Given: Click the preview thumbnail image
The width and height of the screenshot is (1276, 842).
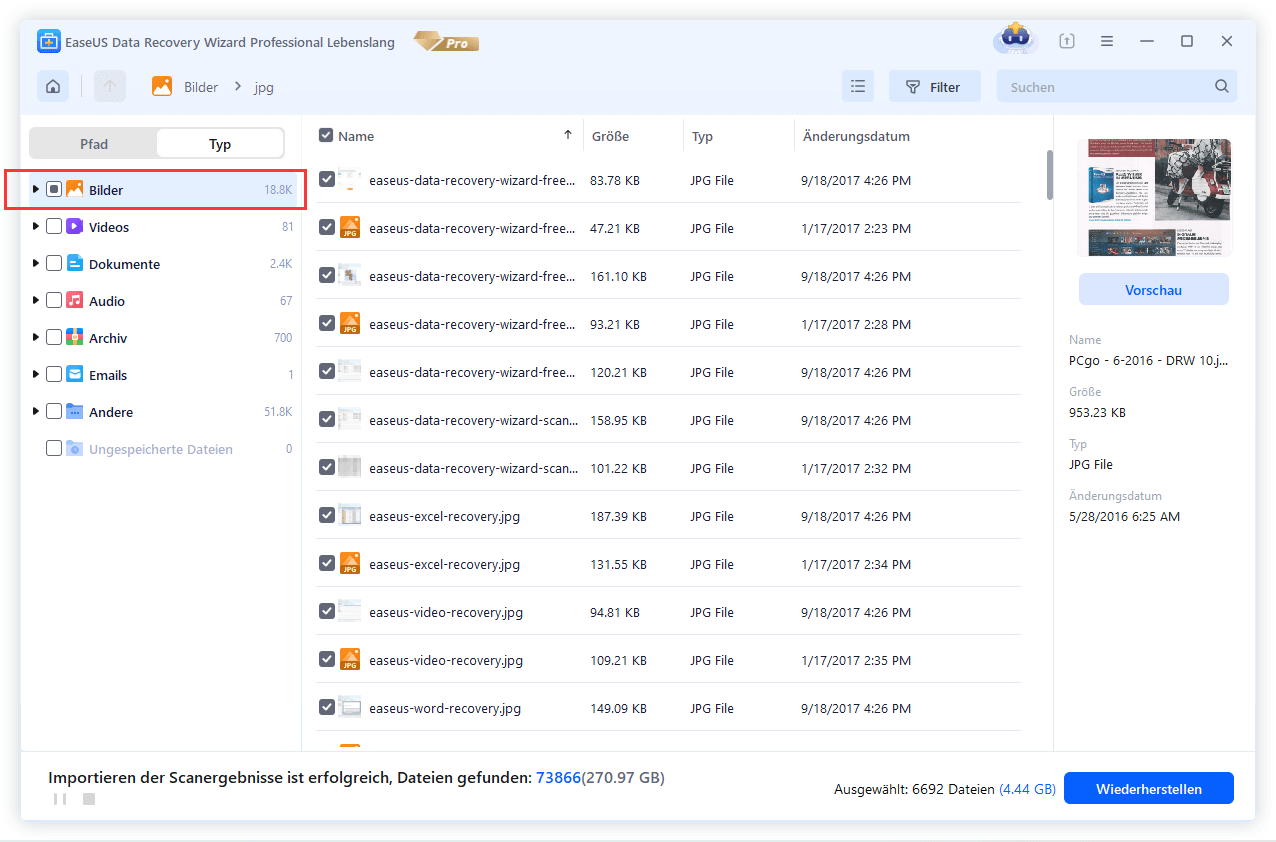Looking at the screenshot, I should point(1154,197).
